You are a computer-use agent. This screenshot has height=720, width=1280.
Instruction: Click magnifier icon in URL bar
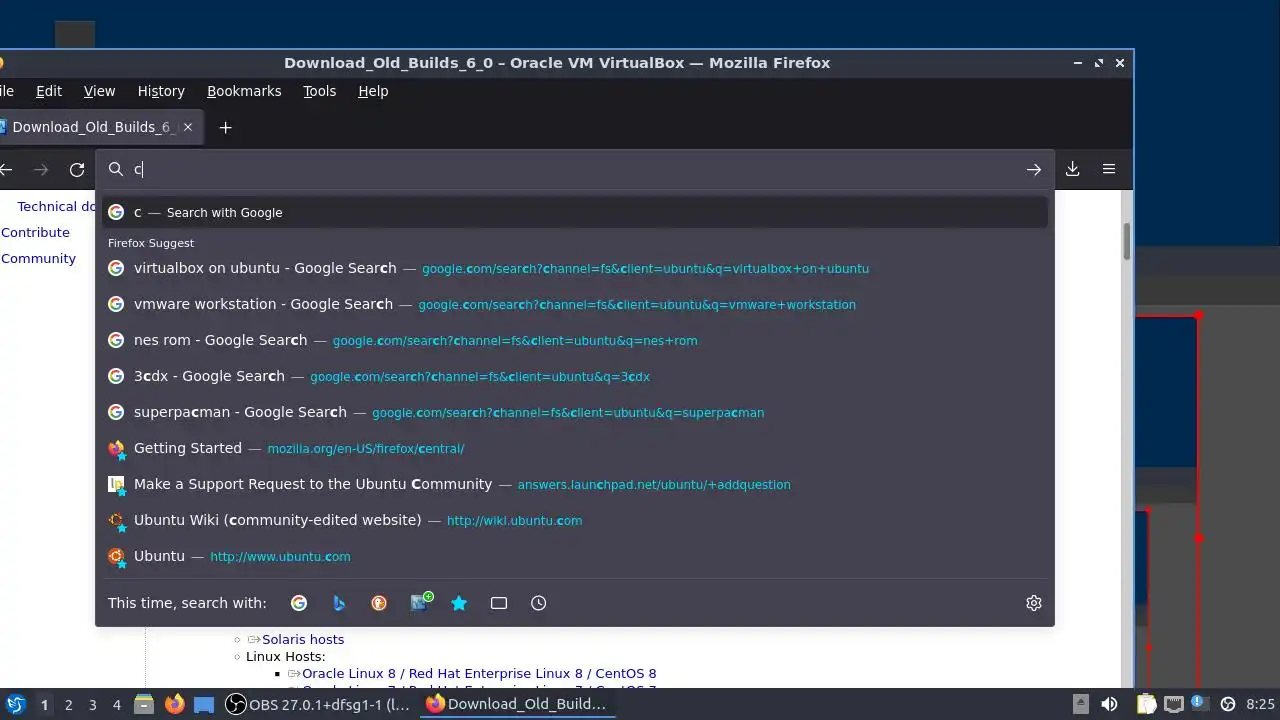point(116,169)
